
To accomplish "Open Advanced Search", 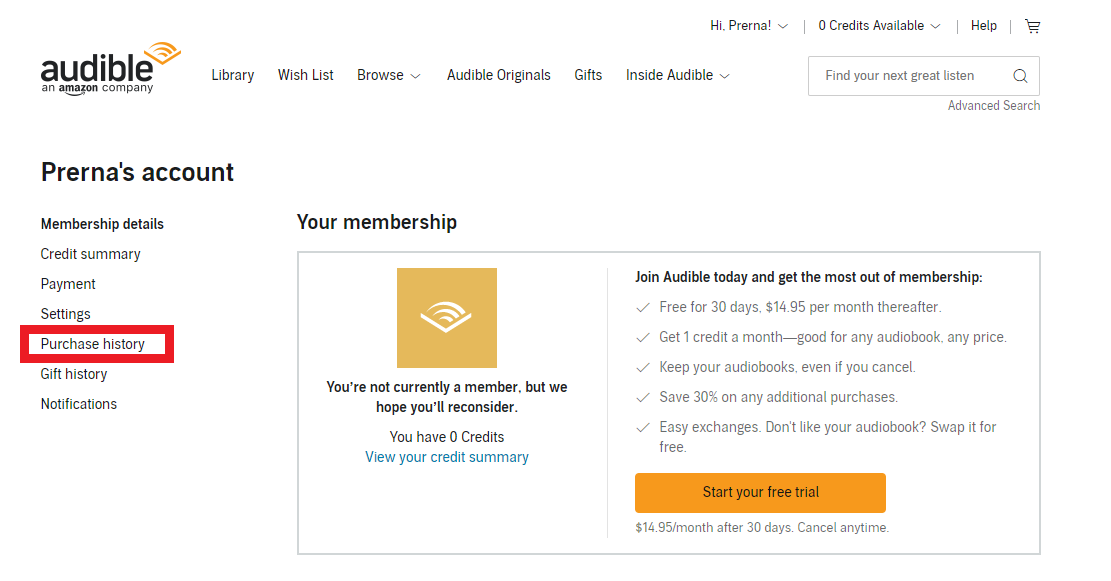I will [993, 106].
